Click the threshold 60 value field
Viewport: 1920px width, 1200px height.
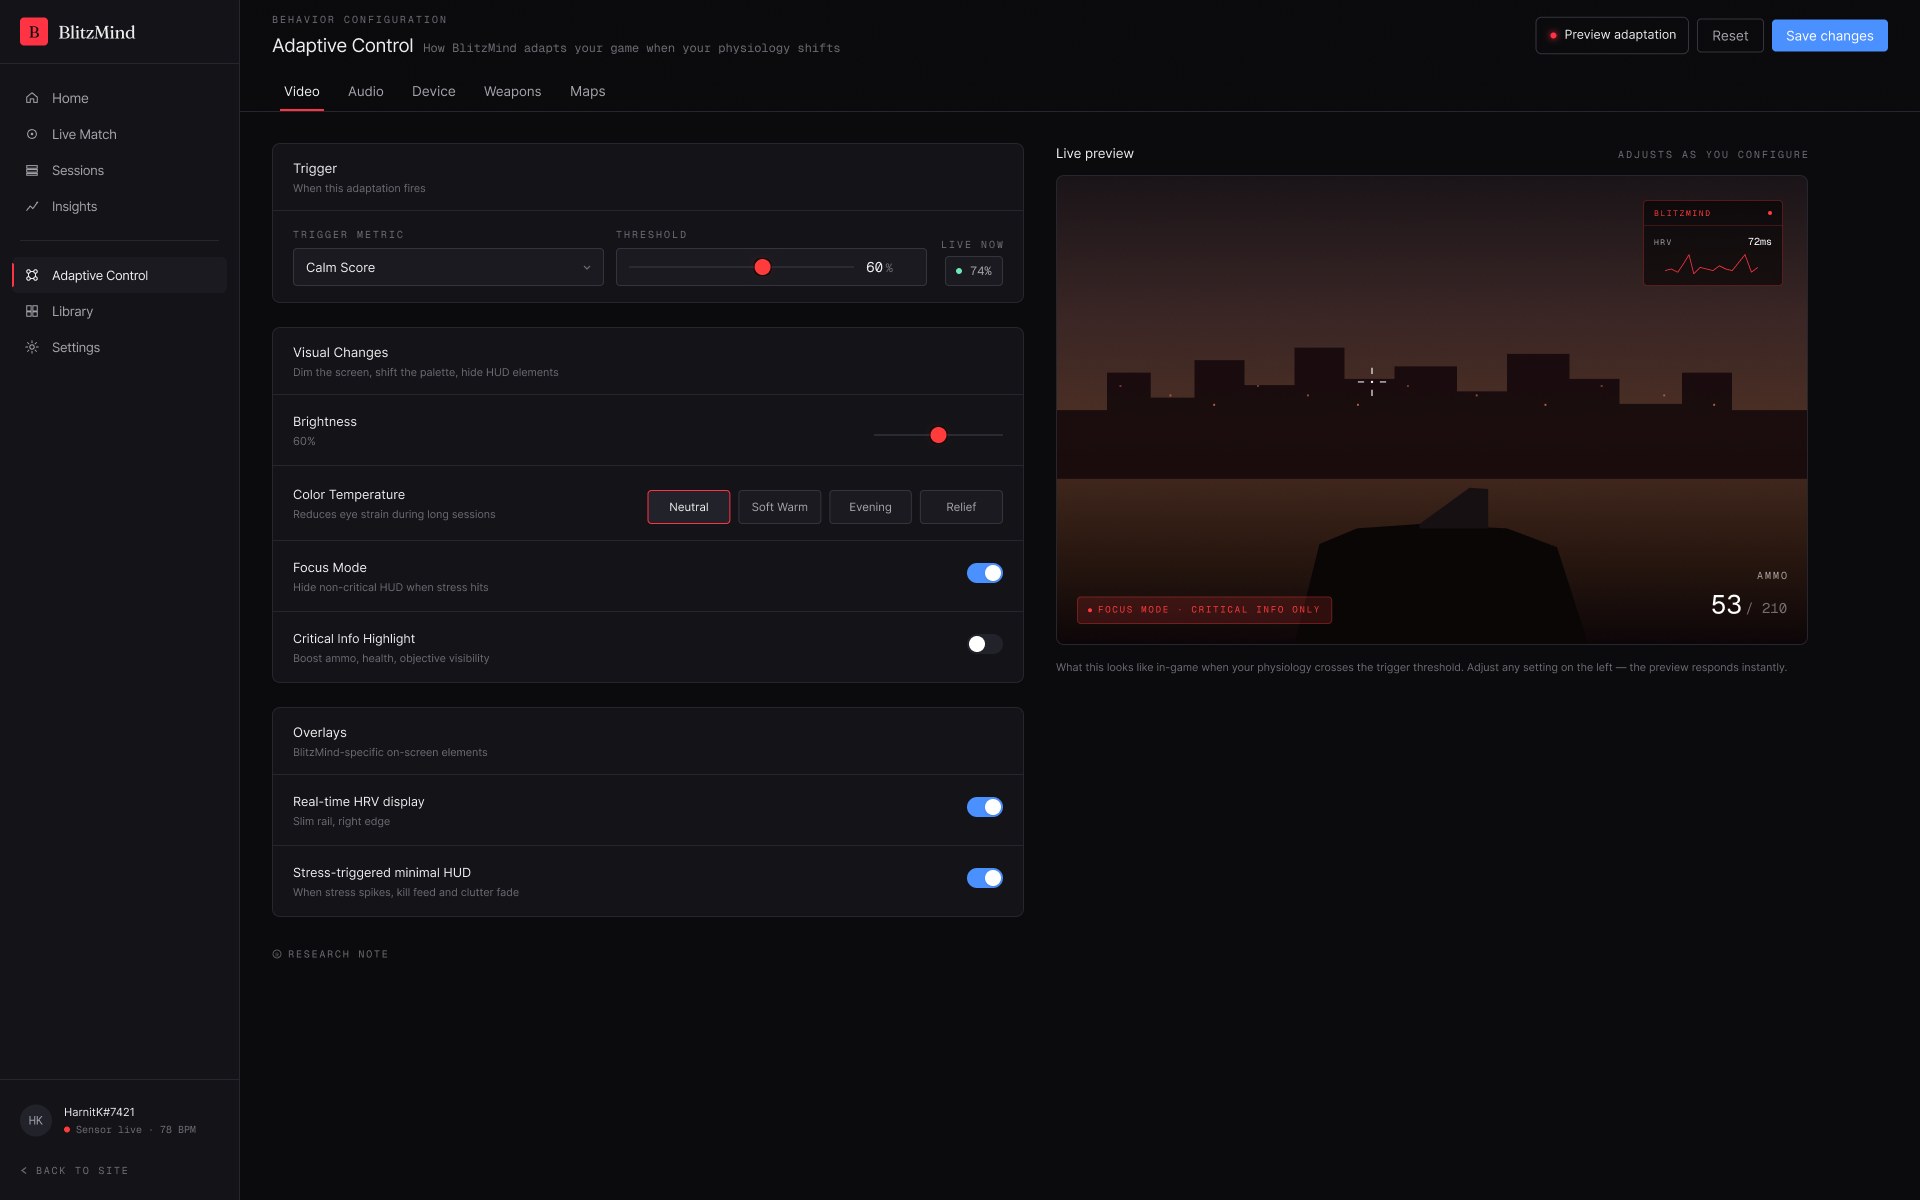[879, 267]
